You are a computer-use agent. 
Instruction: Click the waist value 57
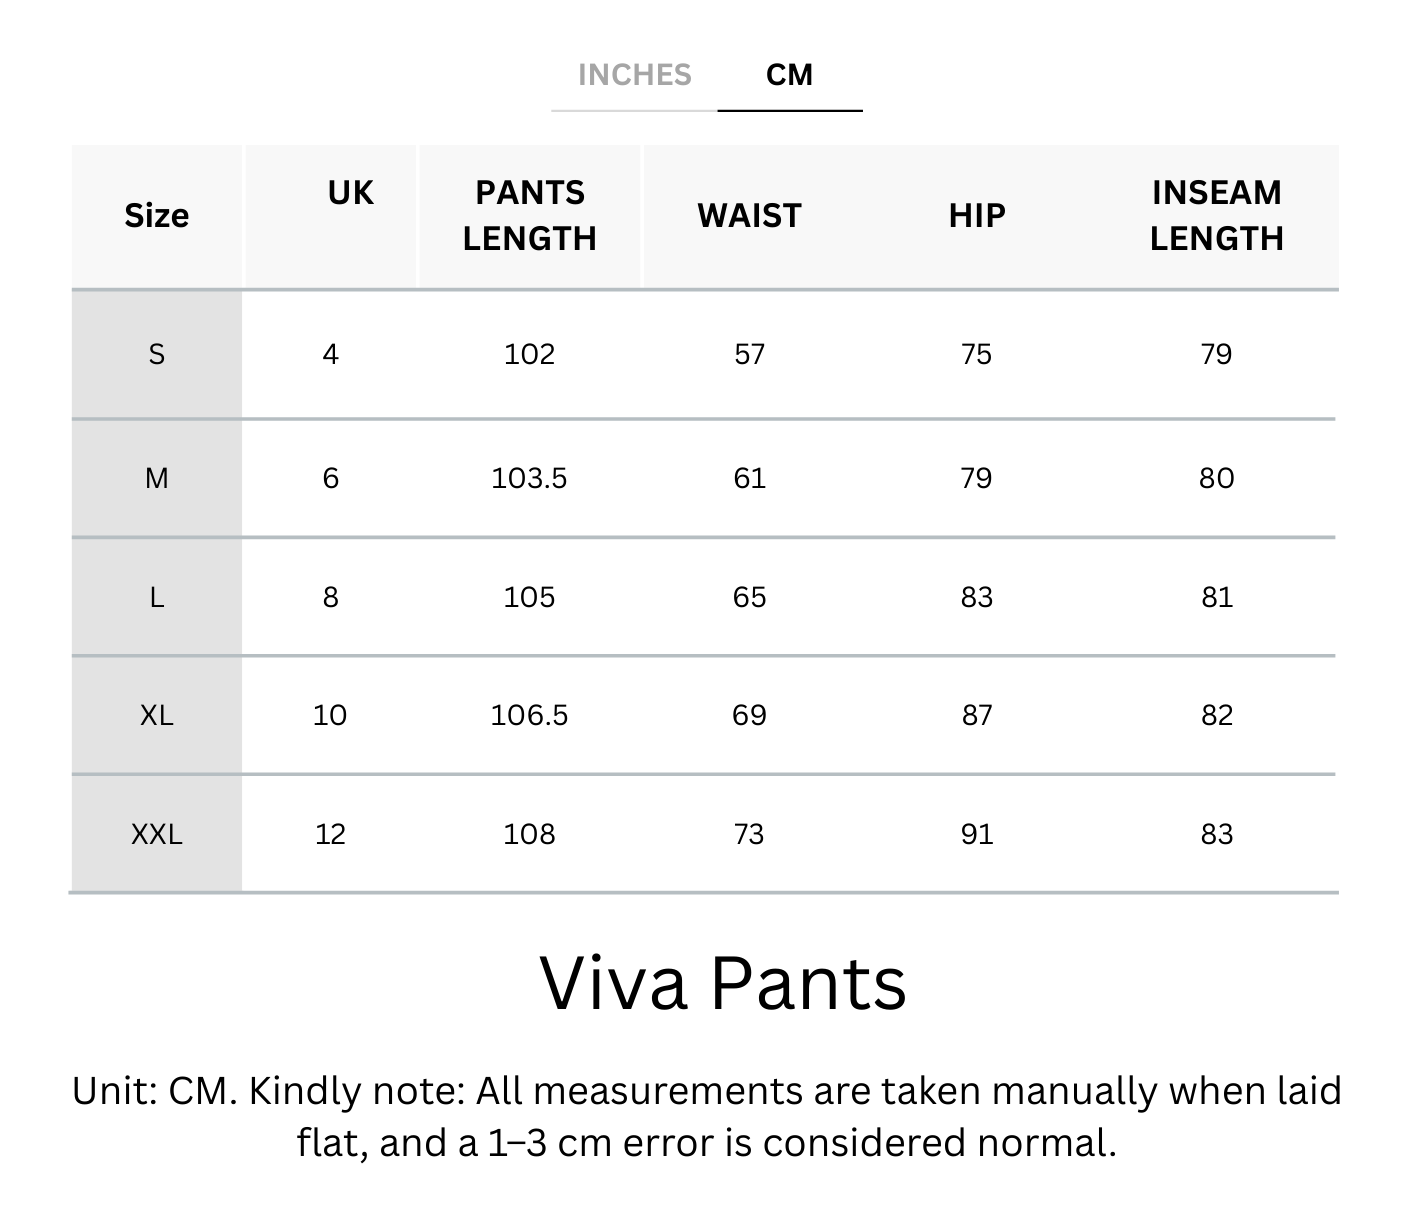[x=749, y=354]
